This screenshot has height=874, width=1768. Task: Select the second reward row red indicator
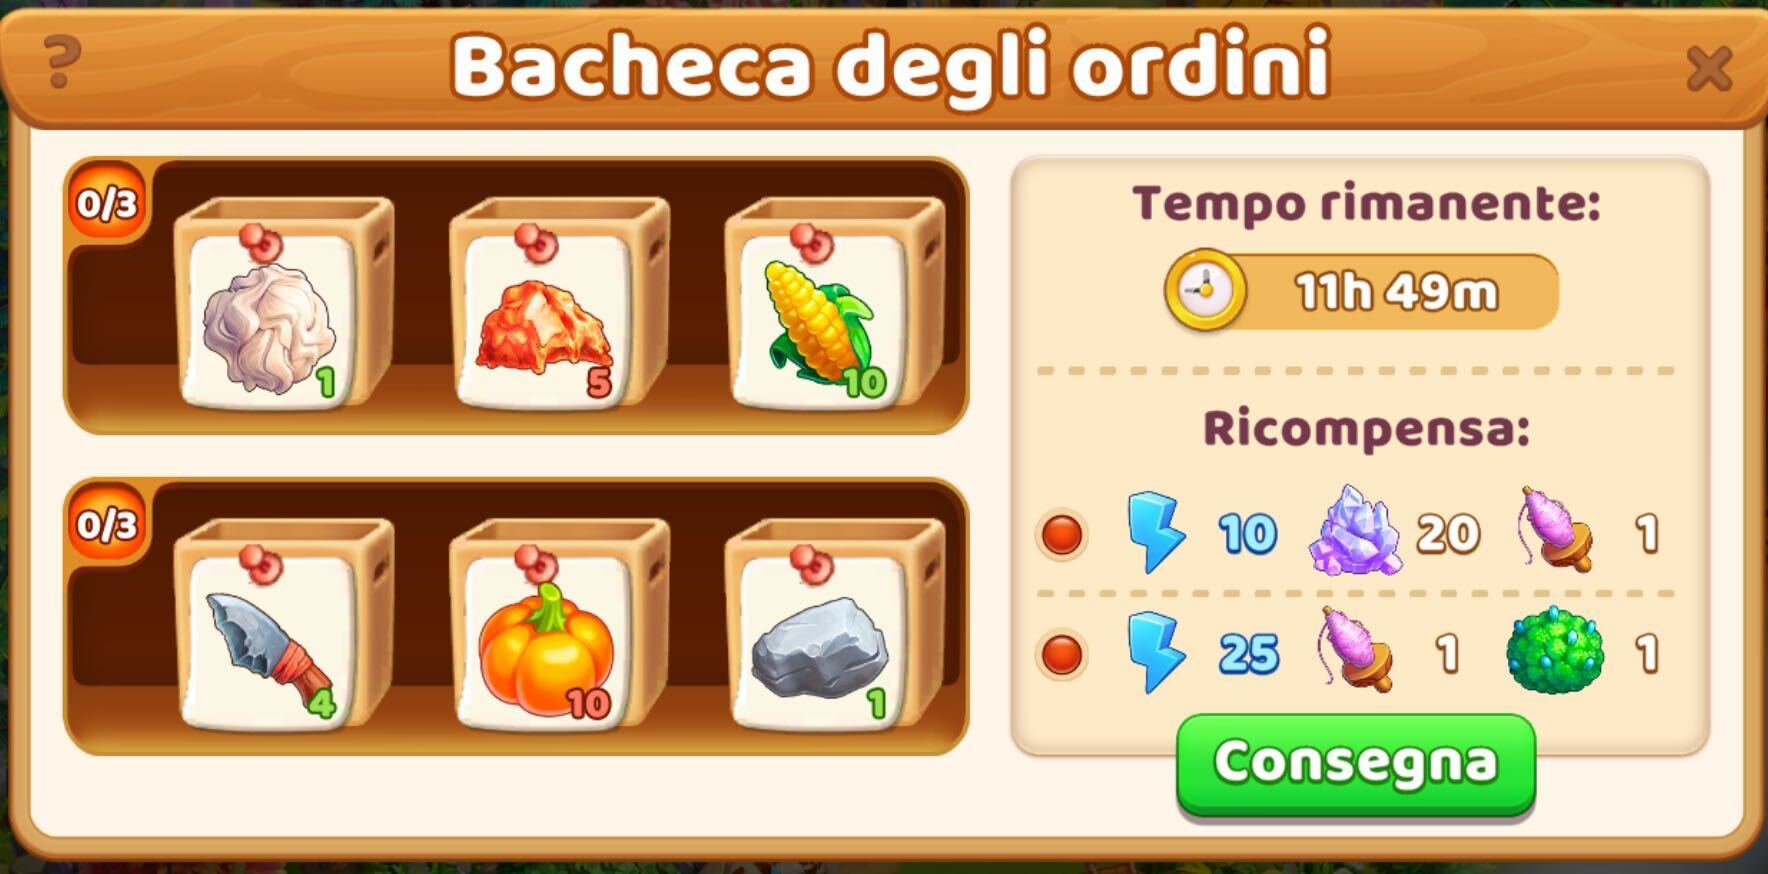(1061, 655)
